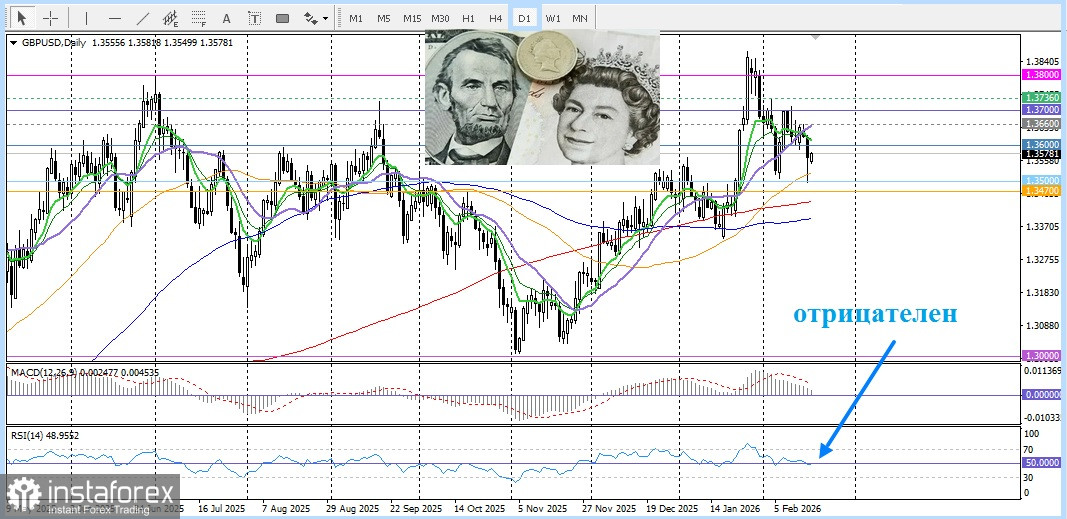Image resolution: width=1067 pixels, height=519 pixels.
Task: Select the cursor arrow tool
Action: coord(23,18)
